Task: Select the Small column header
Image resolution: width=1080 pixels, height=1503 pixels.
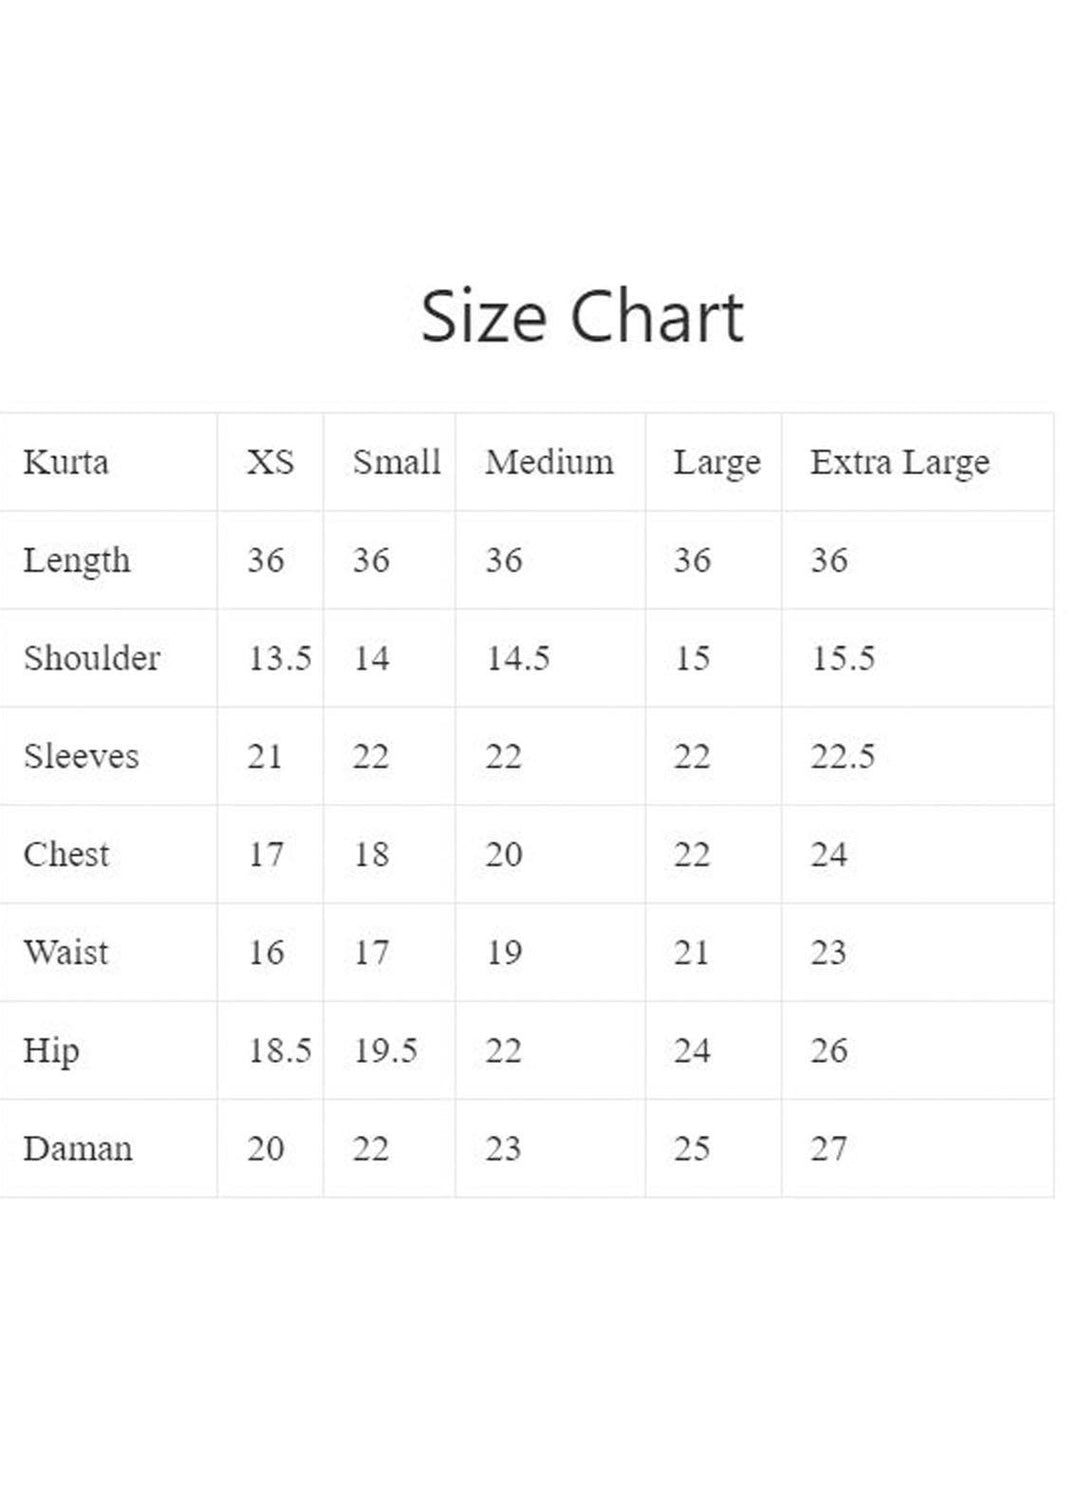Action: click(396, 462)
